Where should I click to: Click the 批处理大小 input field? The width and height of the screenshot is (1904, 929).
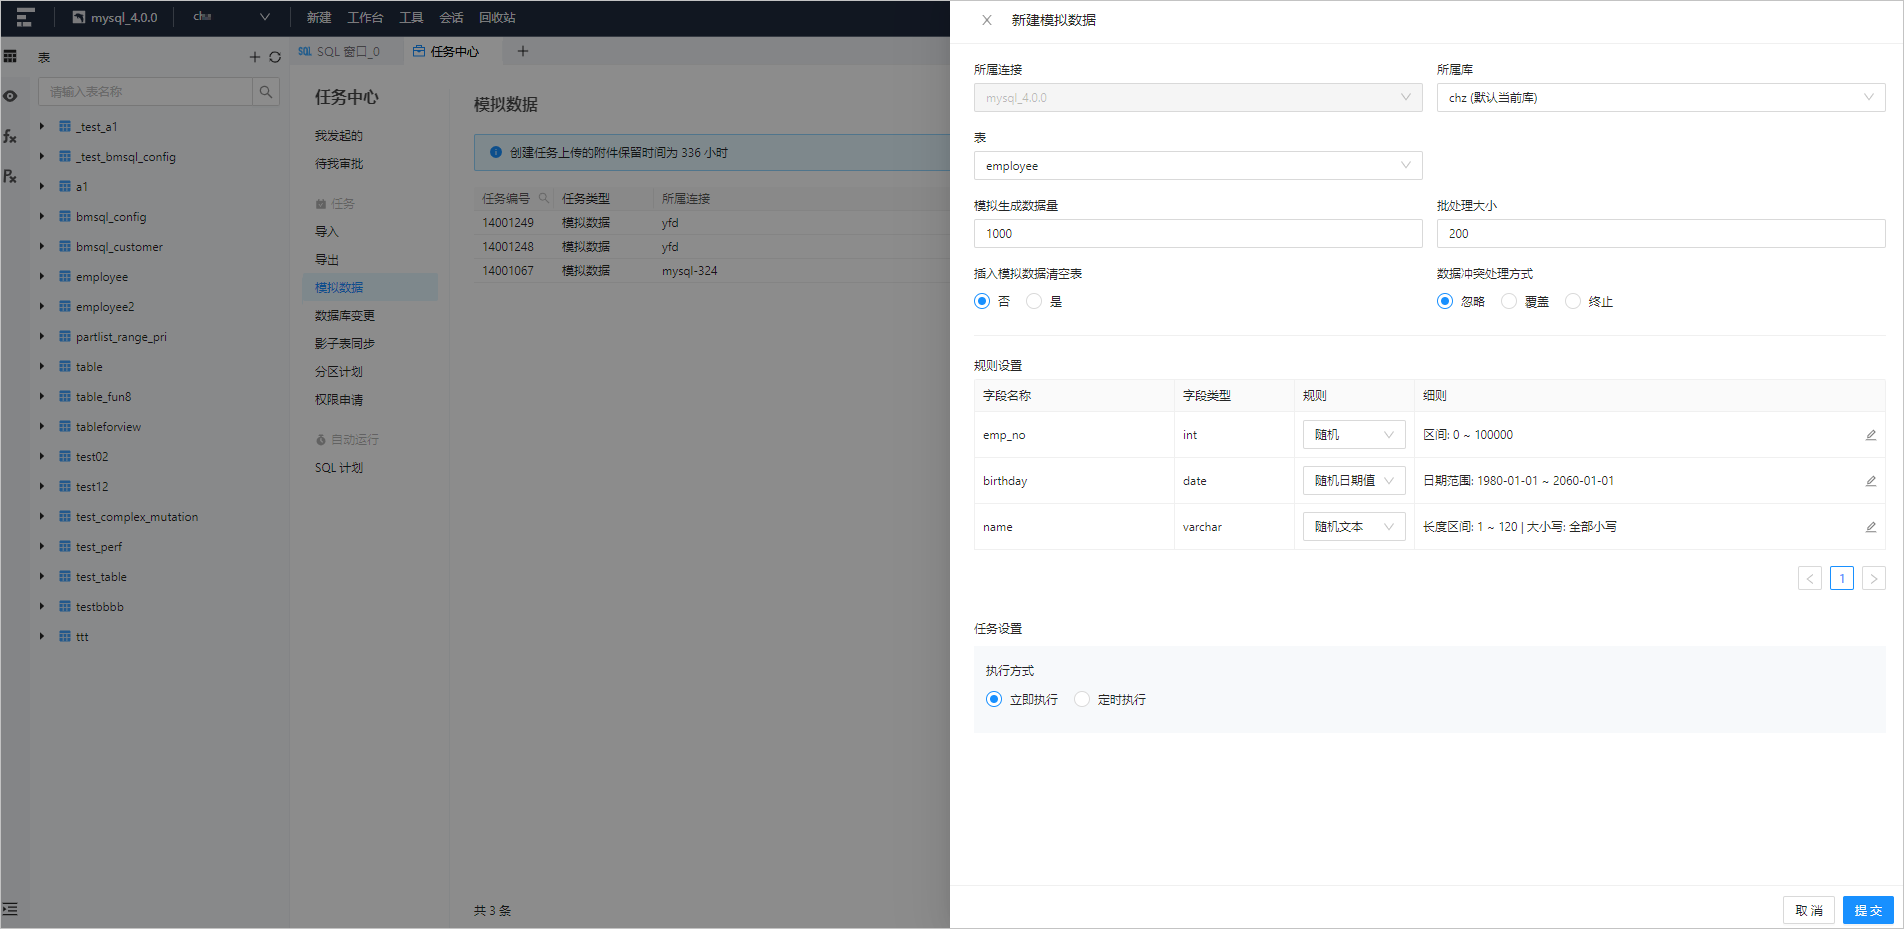[1661, 233]
